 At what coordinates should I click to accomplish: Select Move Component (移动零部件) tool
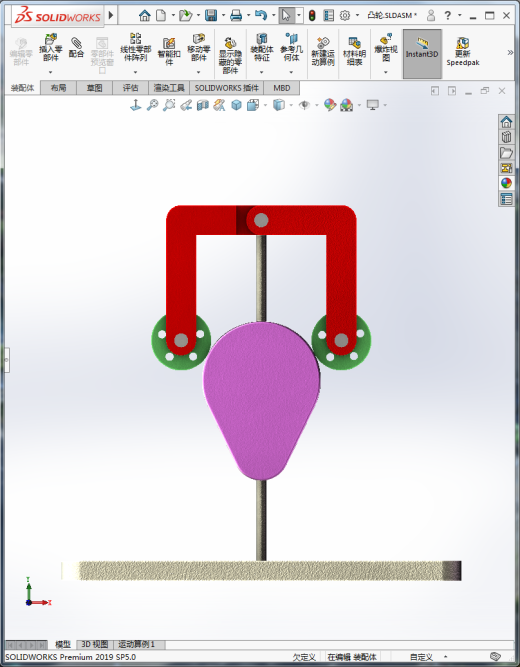(199, 48)
